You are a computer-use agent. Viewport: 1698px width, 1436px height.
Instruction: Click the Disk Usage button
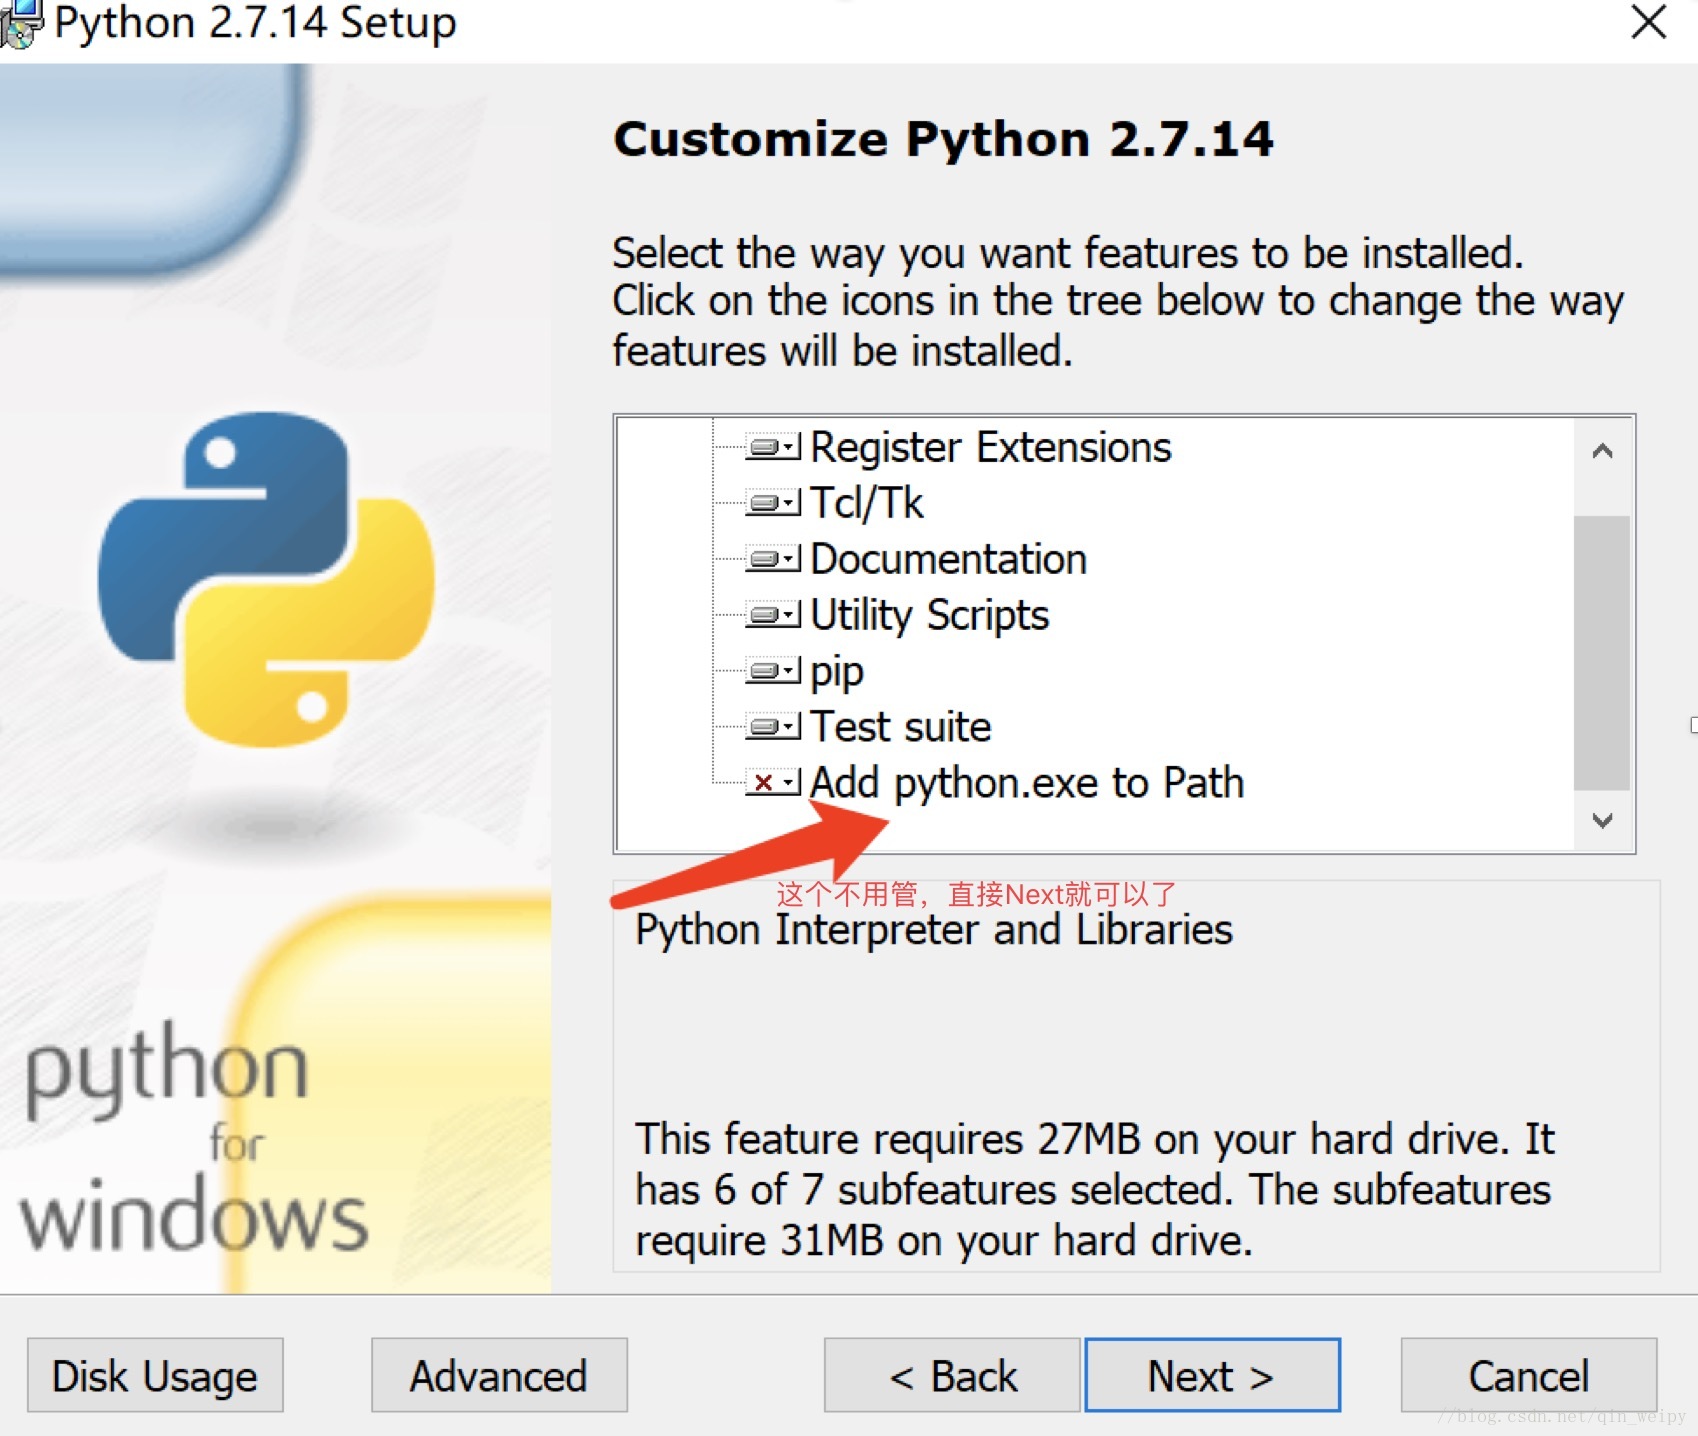(x=155, y=1376)
